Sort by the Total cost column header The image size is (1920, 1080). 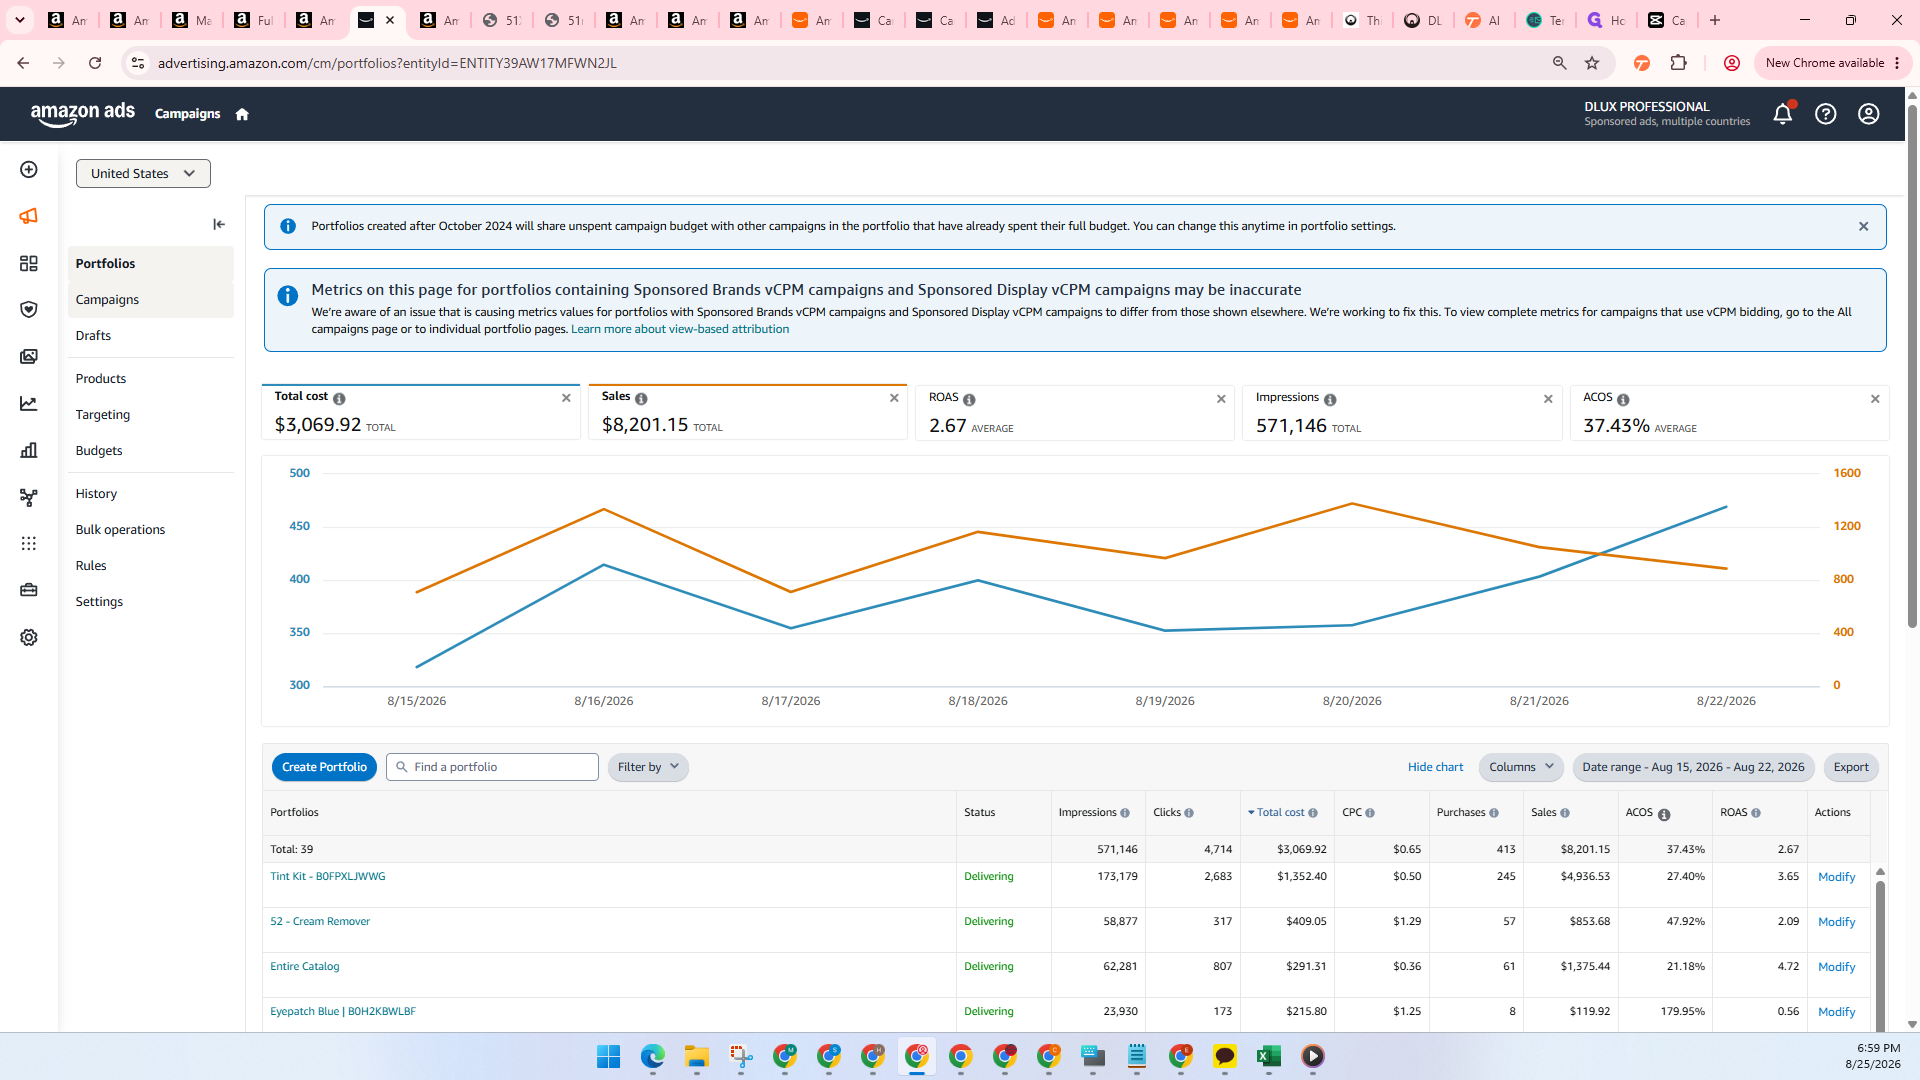[1282, 813]
